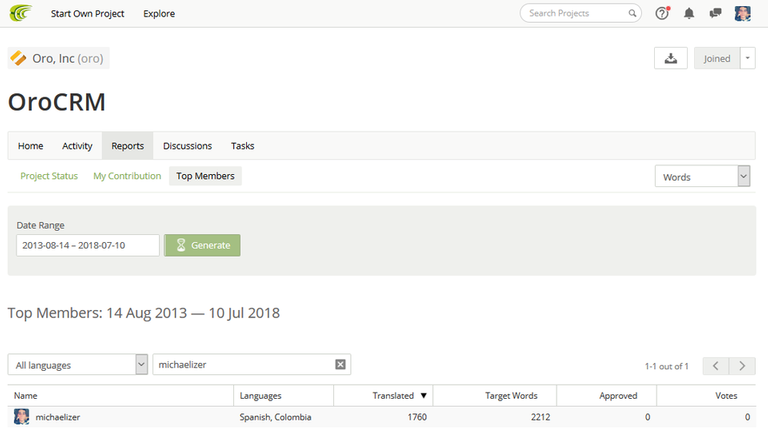Click the 2212 target words value
Viewport: 768px width, 438px height.
tap(540, 417)
